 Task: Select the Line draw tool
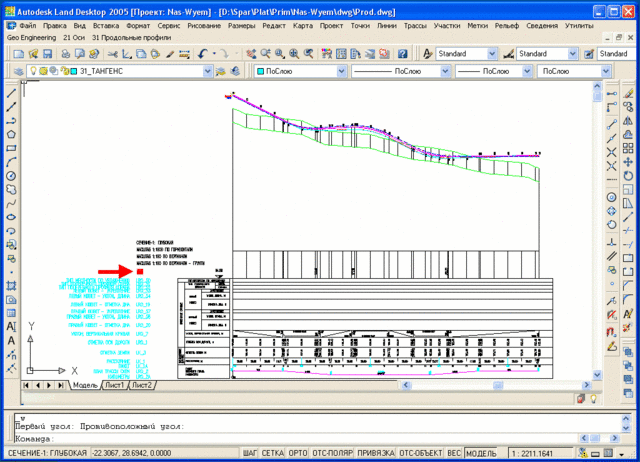click(x=11, y=93)
